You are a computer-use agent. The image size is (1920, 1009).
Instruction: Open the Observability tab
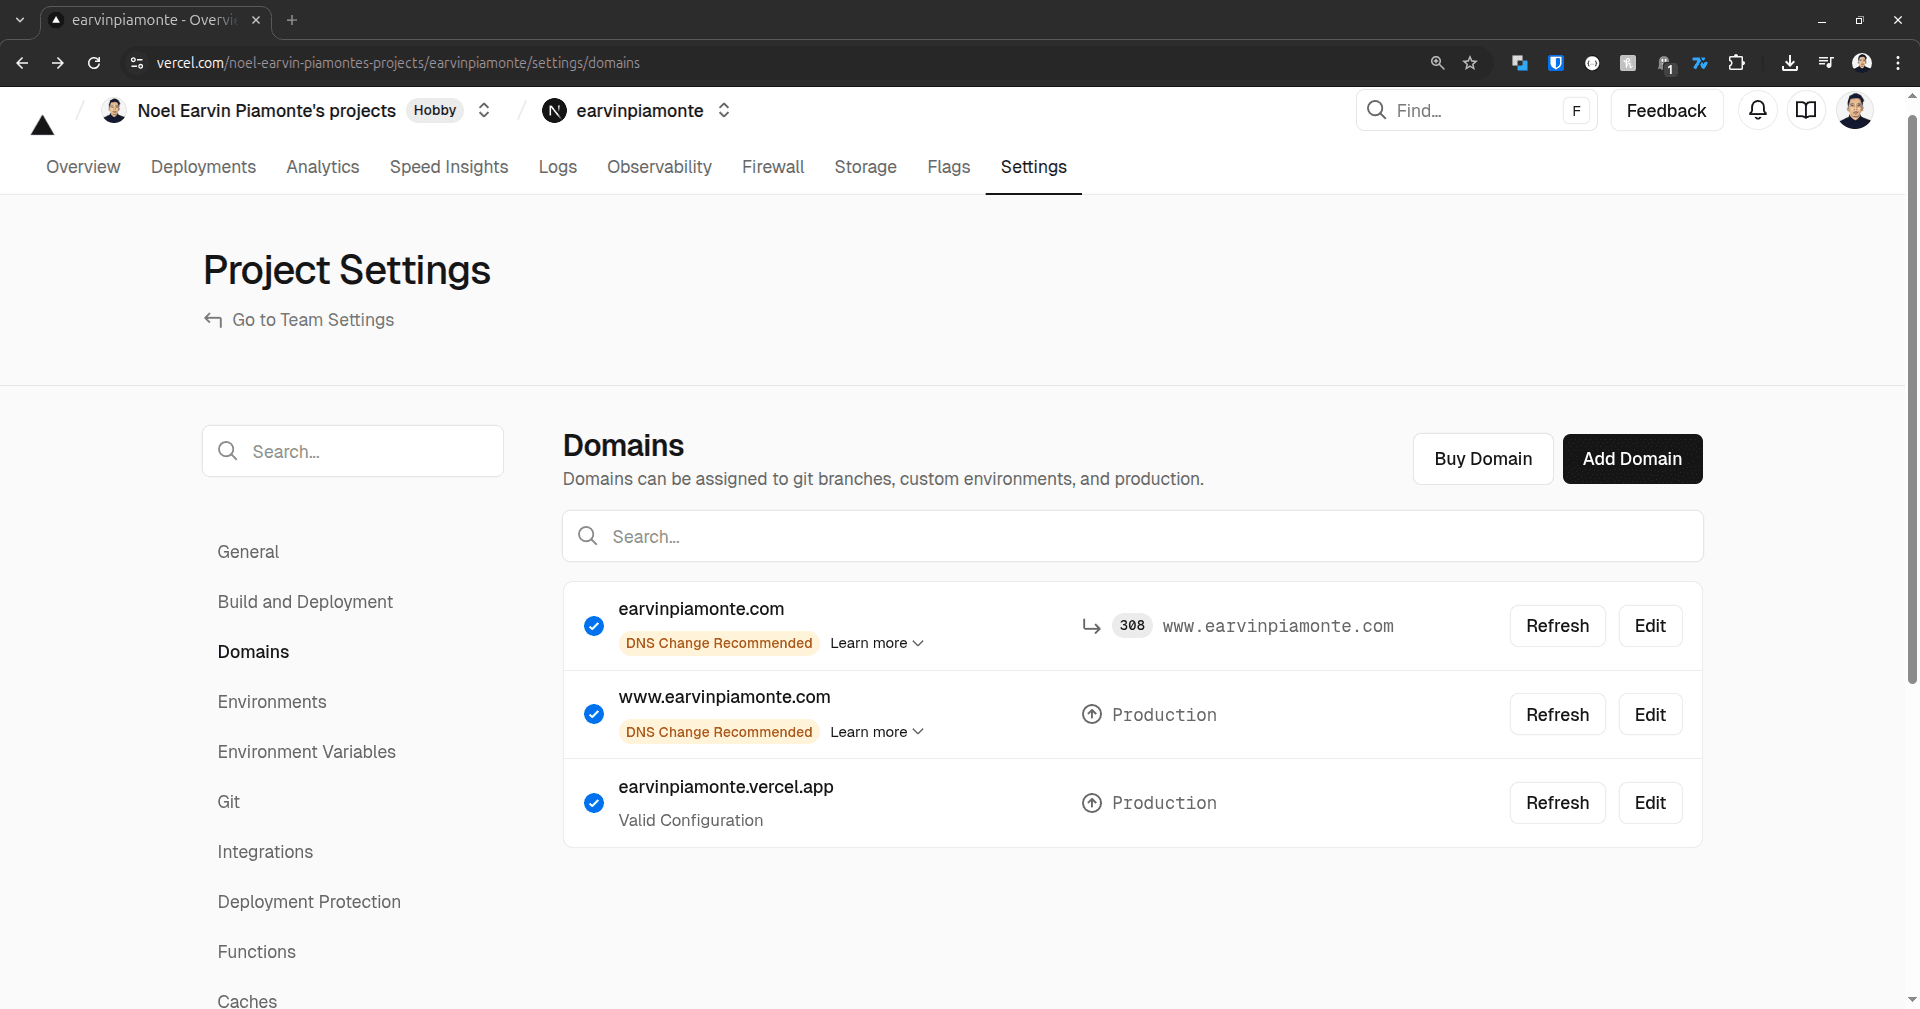[x=659, y=167]
